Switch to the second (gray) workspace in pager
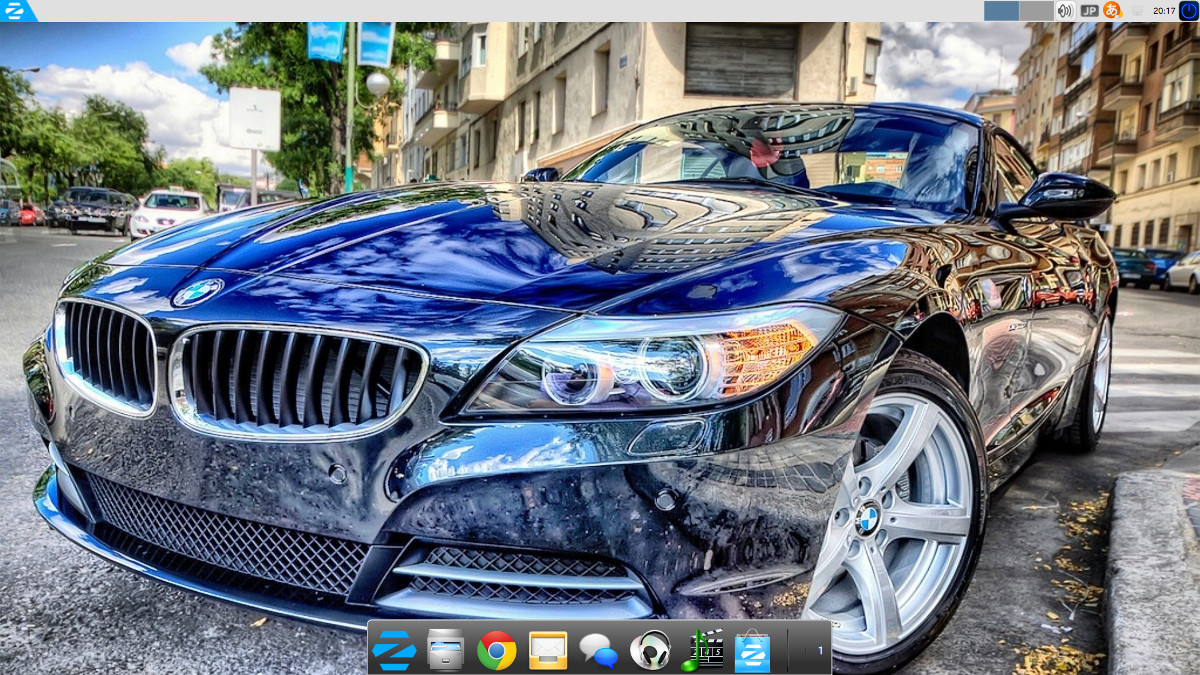This screenshot has height=675, width=1200. (1036, 10)
